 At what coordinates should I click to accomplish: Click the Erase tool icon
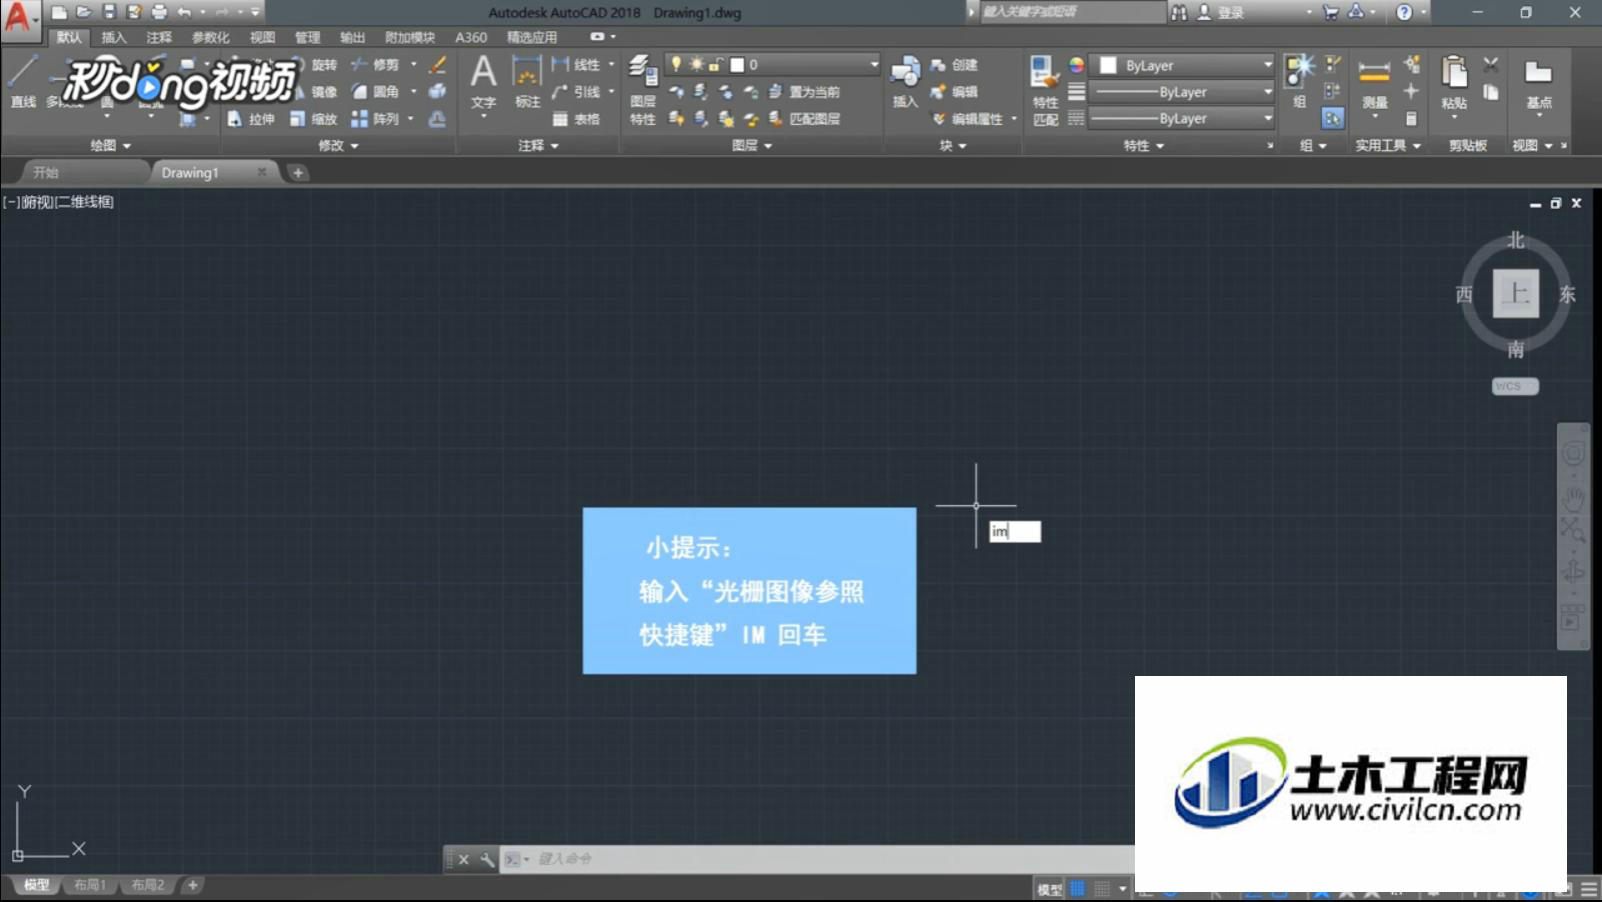pos(438,65)
